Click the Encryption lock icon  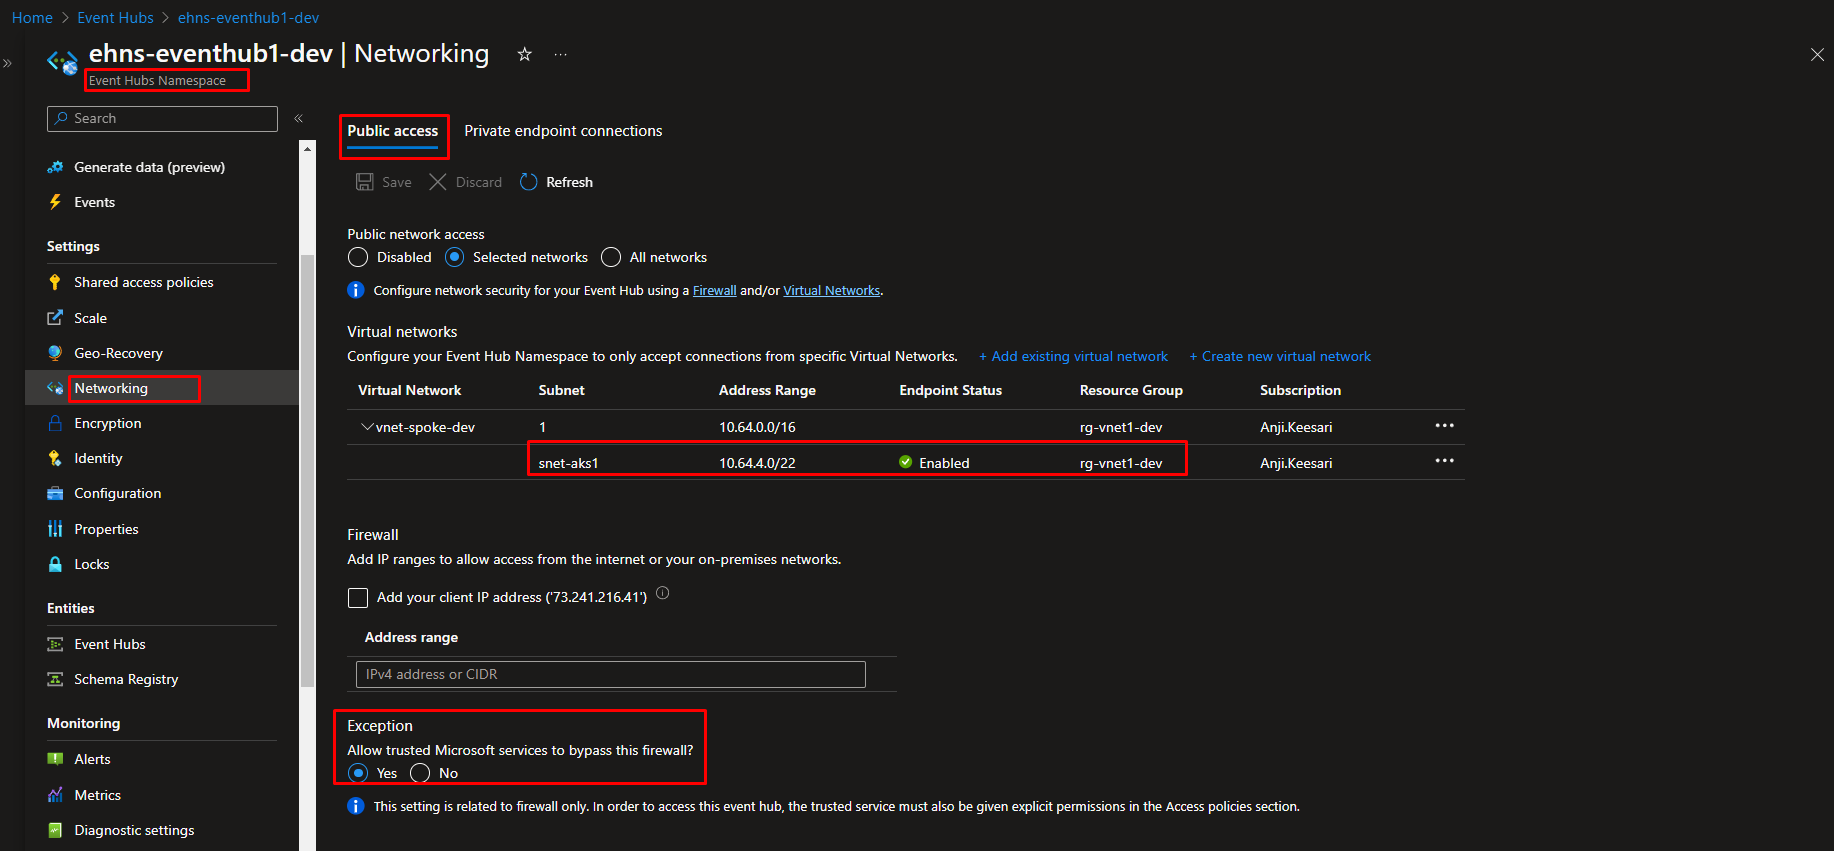click(55, 423)
